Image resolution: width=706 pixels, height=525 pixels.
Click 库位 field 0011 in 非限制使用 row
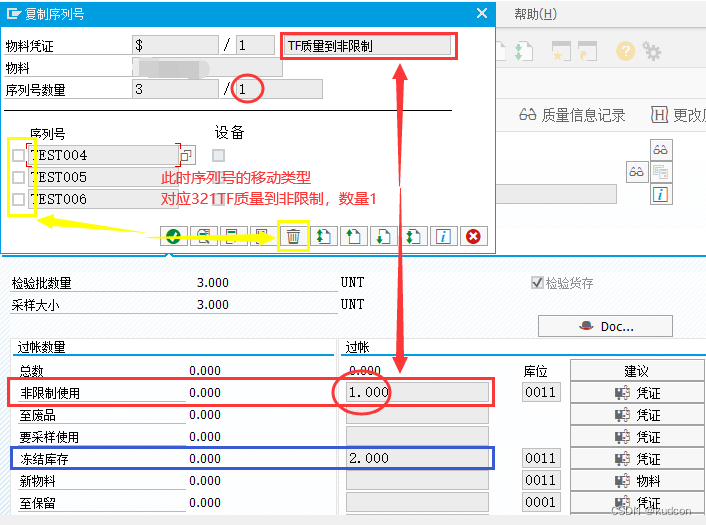(x=541, y=392)
